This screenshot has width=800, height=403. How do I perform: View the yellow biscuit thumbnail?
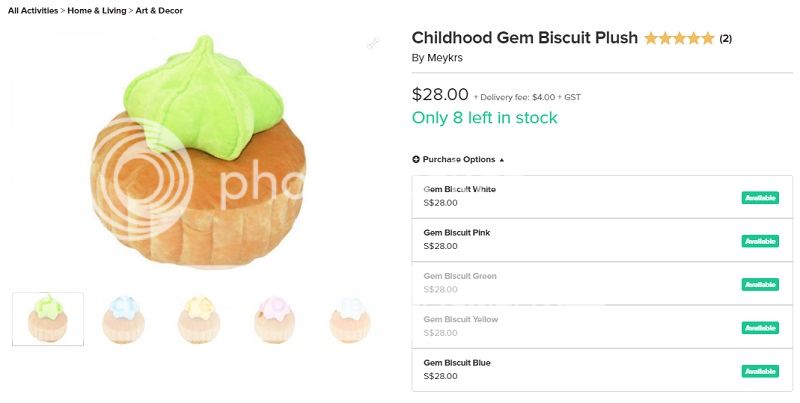[x=199, y=319]
